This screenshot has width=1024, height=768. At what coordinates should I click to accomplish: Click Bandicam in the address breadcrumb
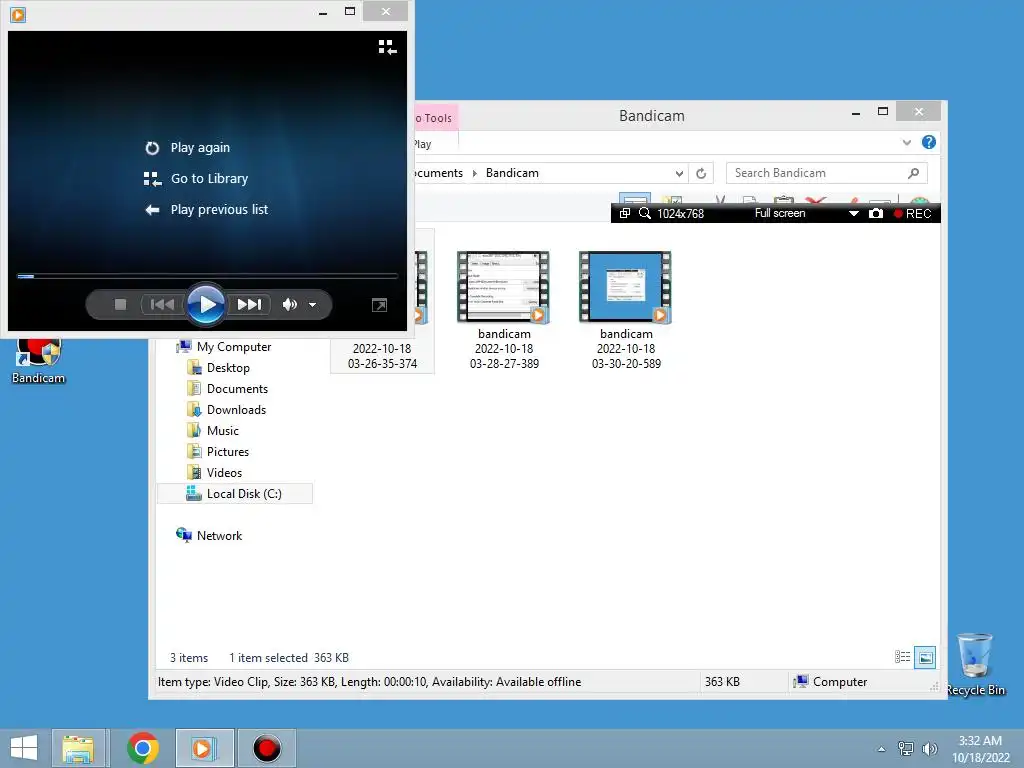[x=512, y=173]
